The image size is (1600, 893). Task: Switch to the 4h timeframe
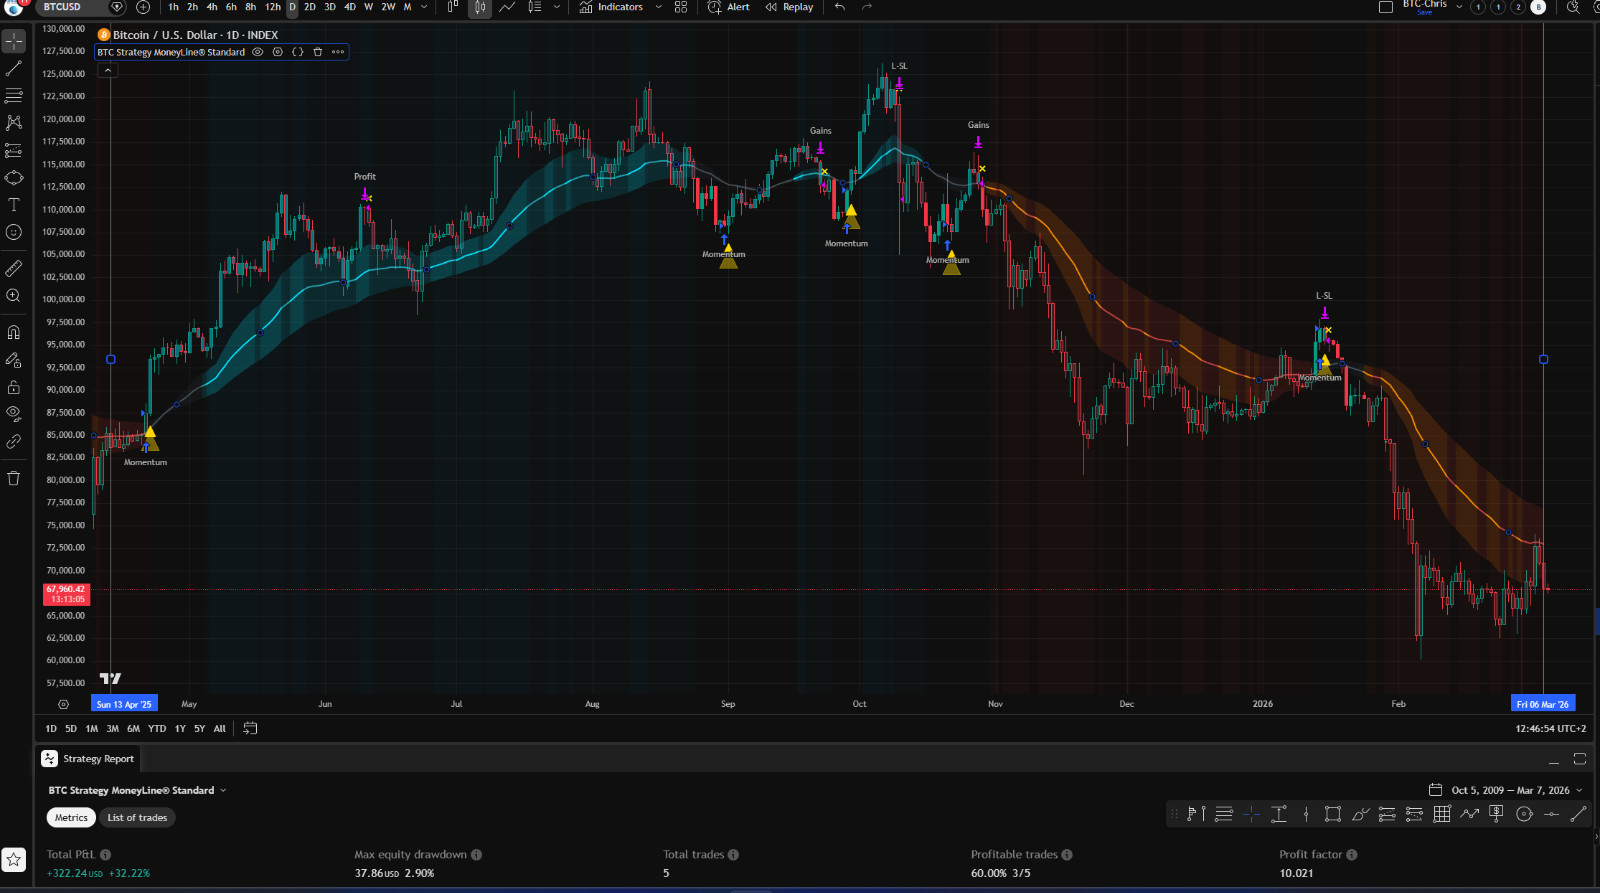point(212,7)
